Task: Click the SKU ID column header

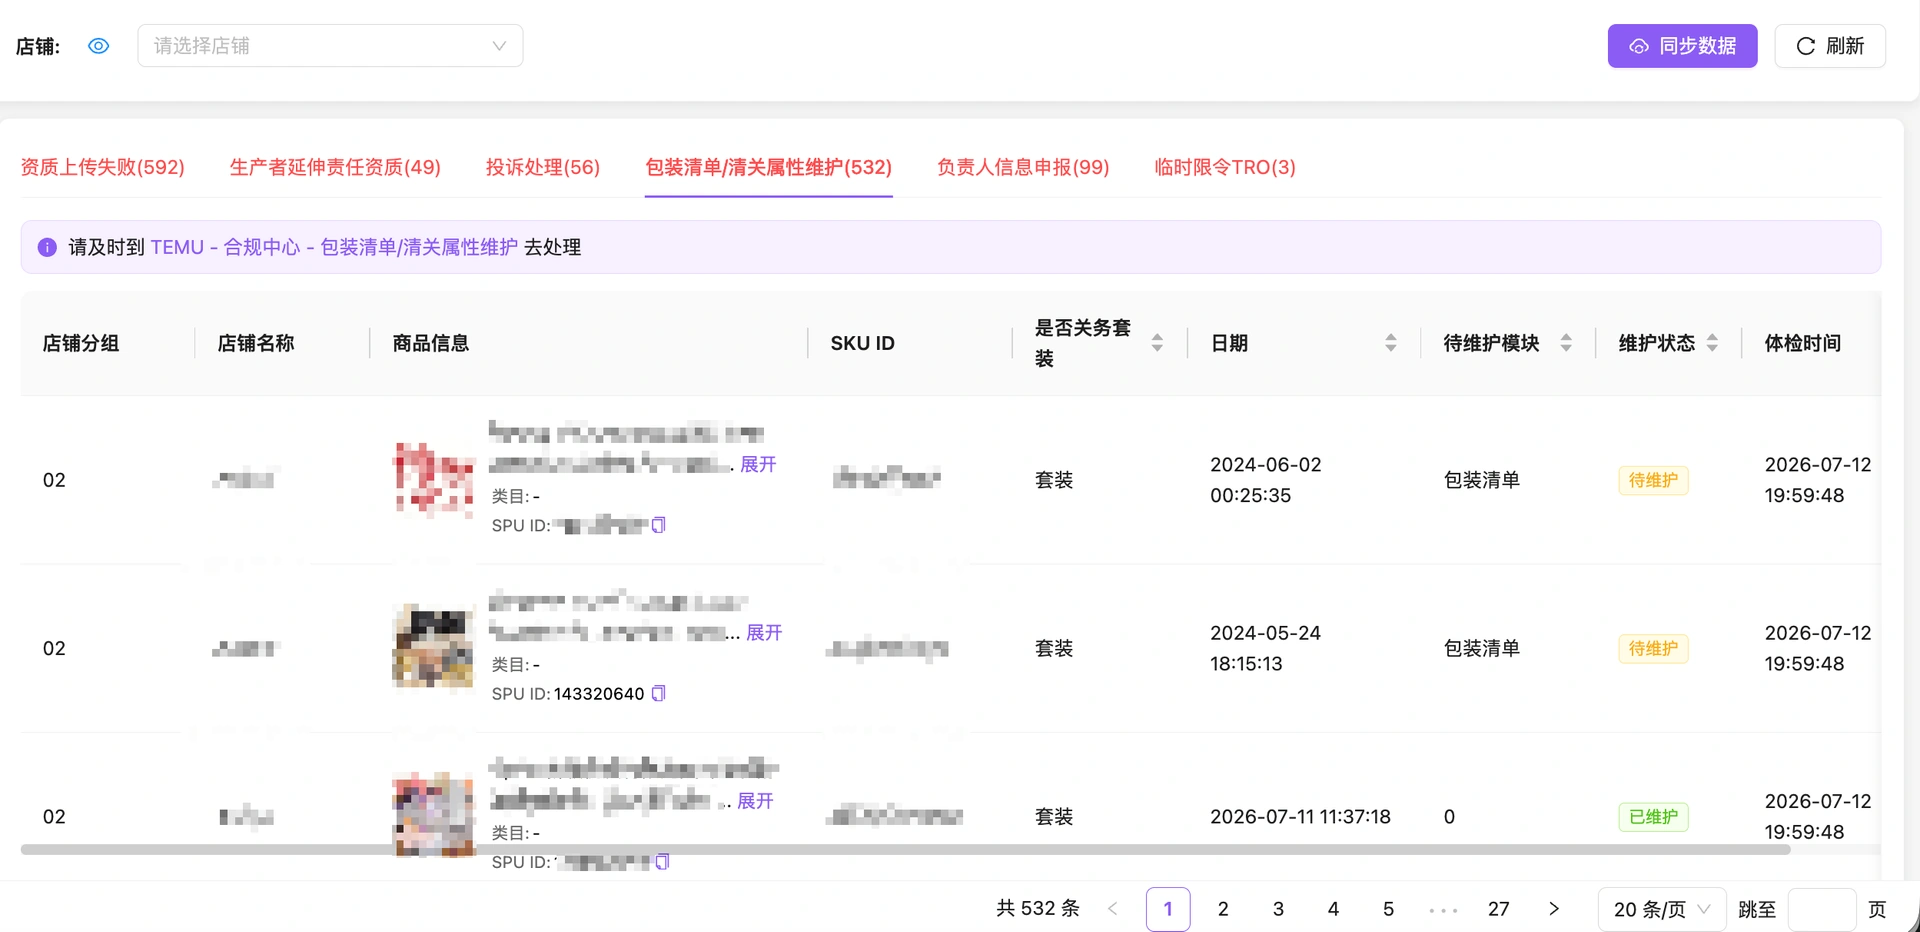Action: [x=862, y=343]
